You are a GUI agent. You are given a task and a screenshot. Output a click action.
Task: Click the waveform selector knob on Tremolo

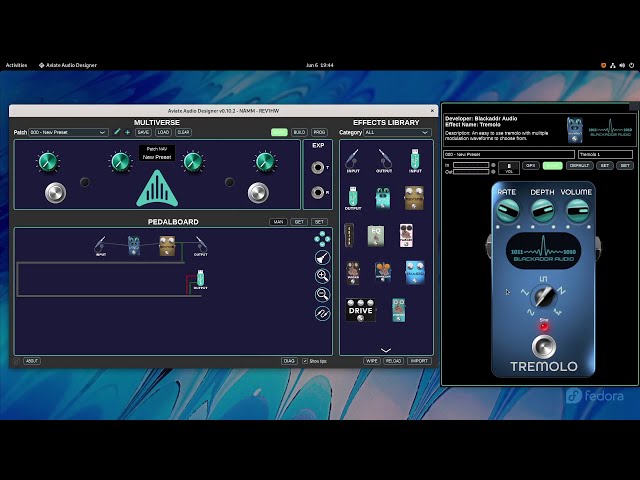tap(543, 296)
